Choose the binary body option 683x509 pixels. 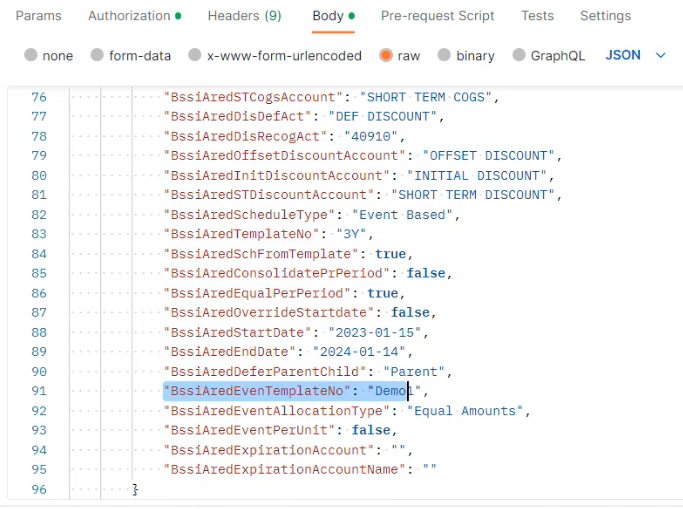tap(466, 55)
